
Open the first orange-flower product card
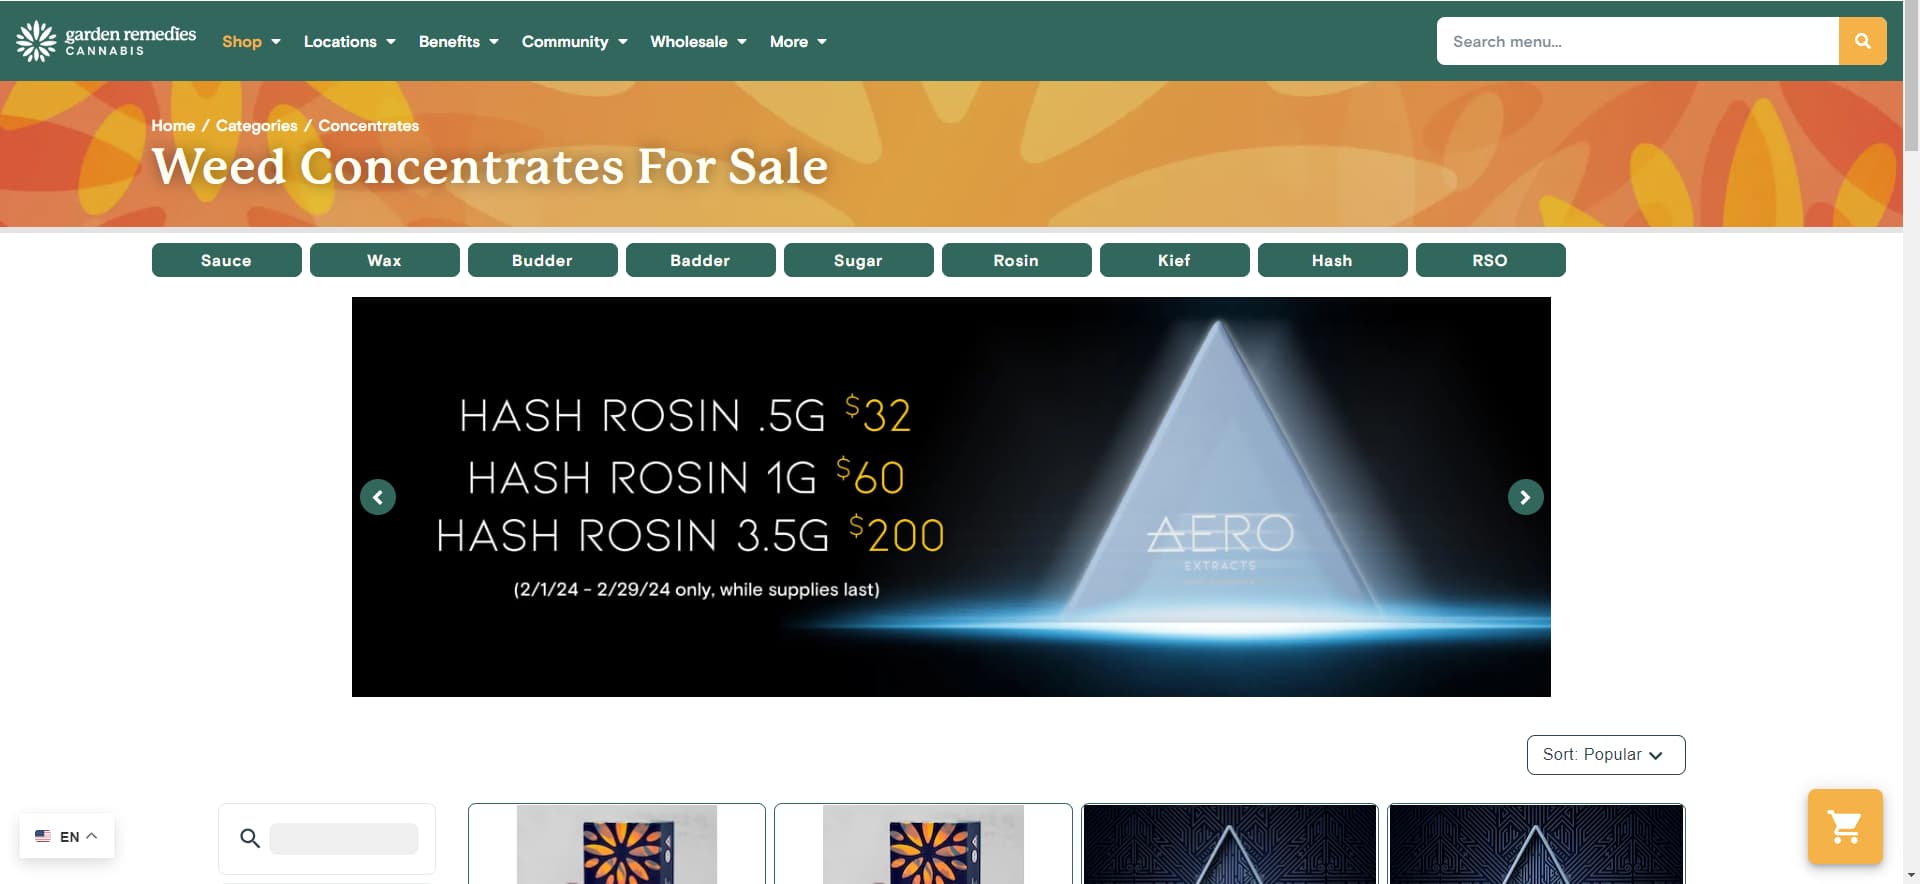pyautogui.click(x=617, y=843)
